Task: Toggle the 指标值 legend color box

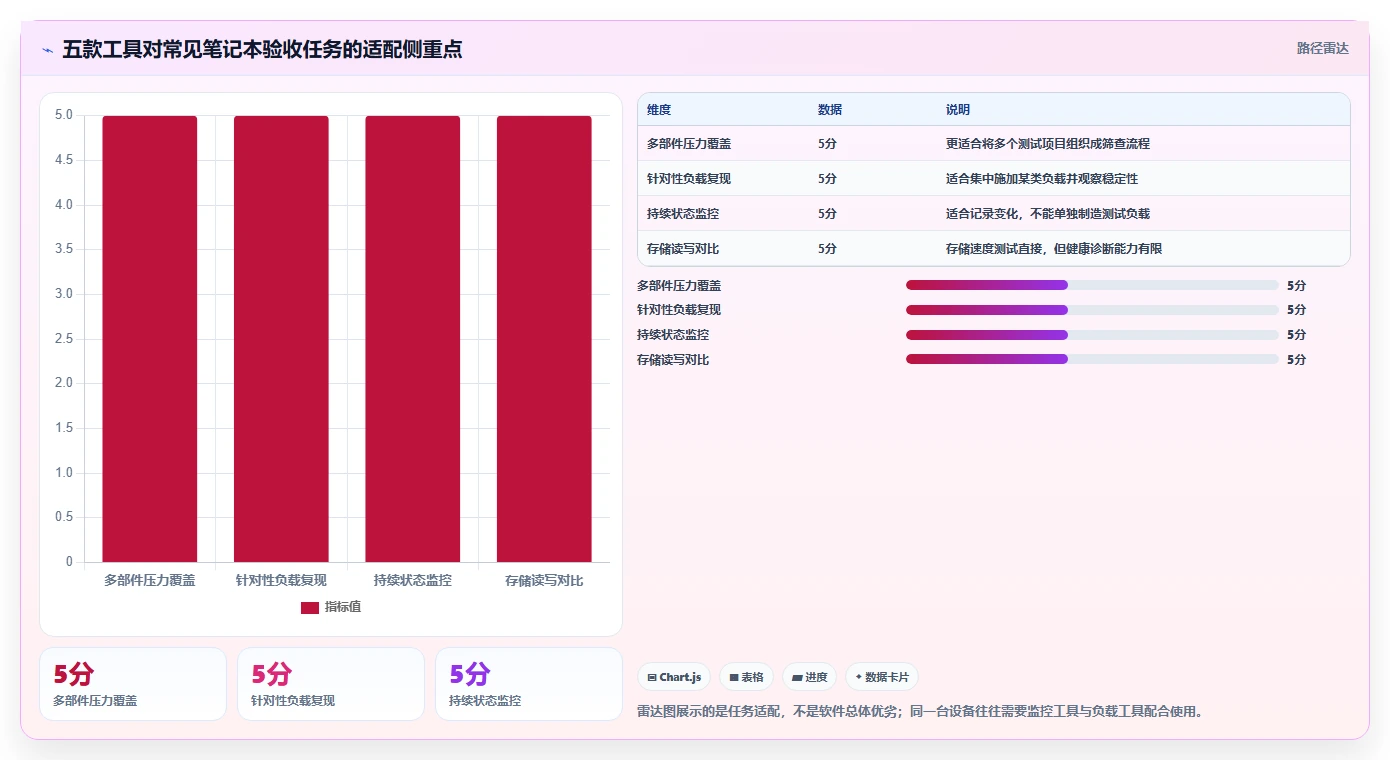Action: [x=310, y=607]
